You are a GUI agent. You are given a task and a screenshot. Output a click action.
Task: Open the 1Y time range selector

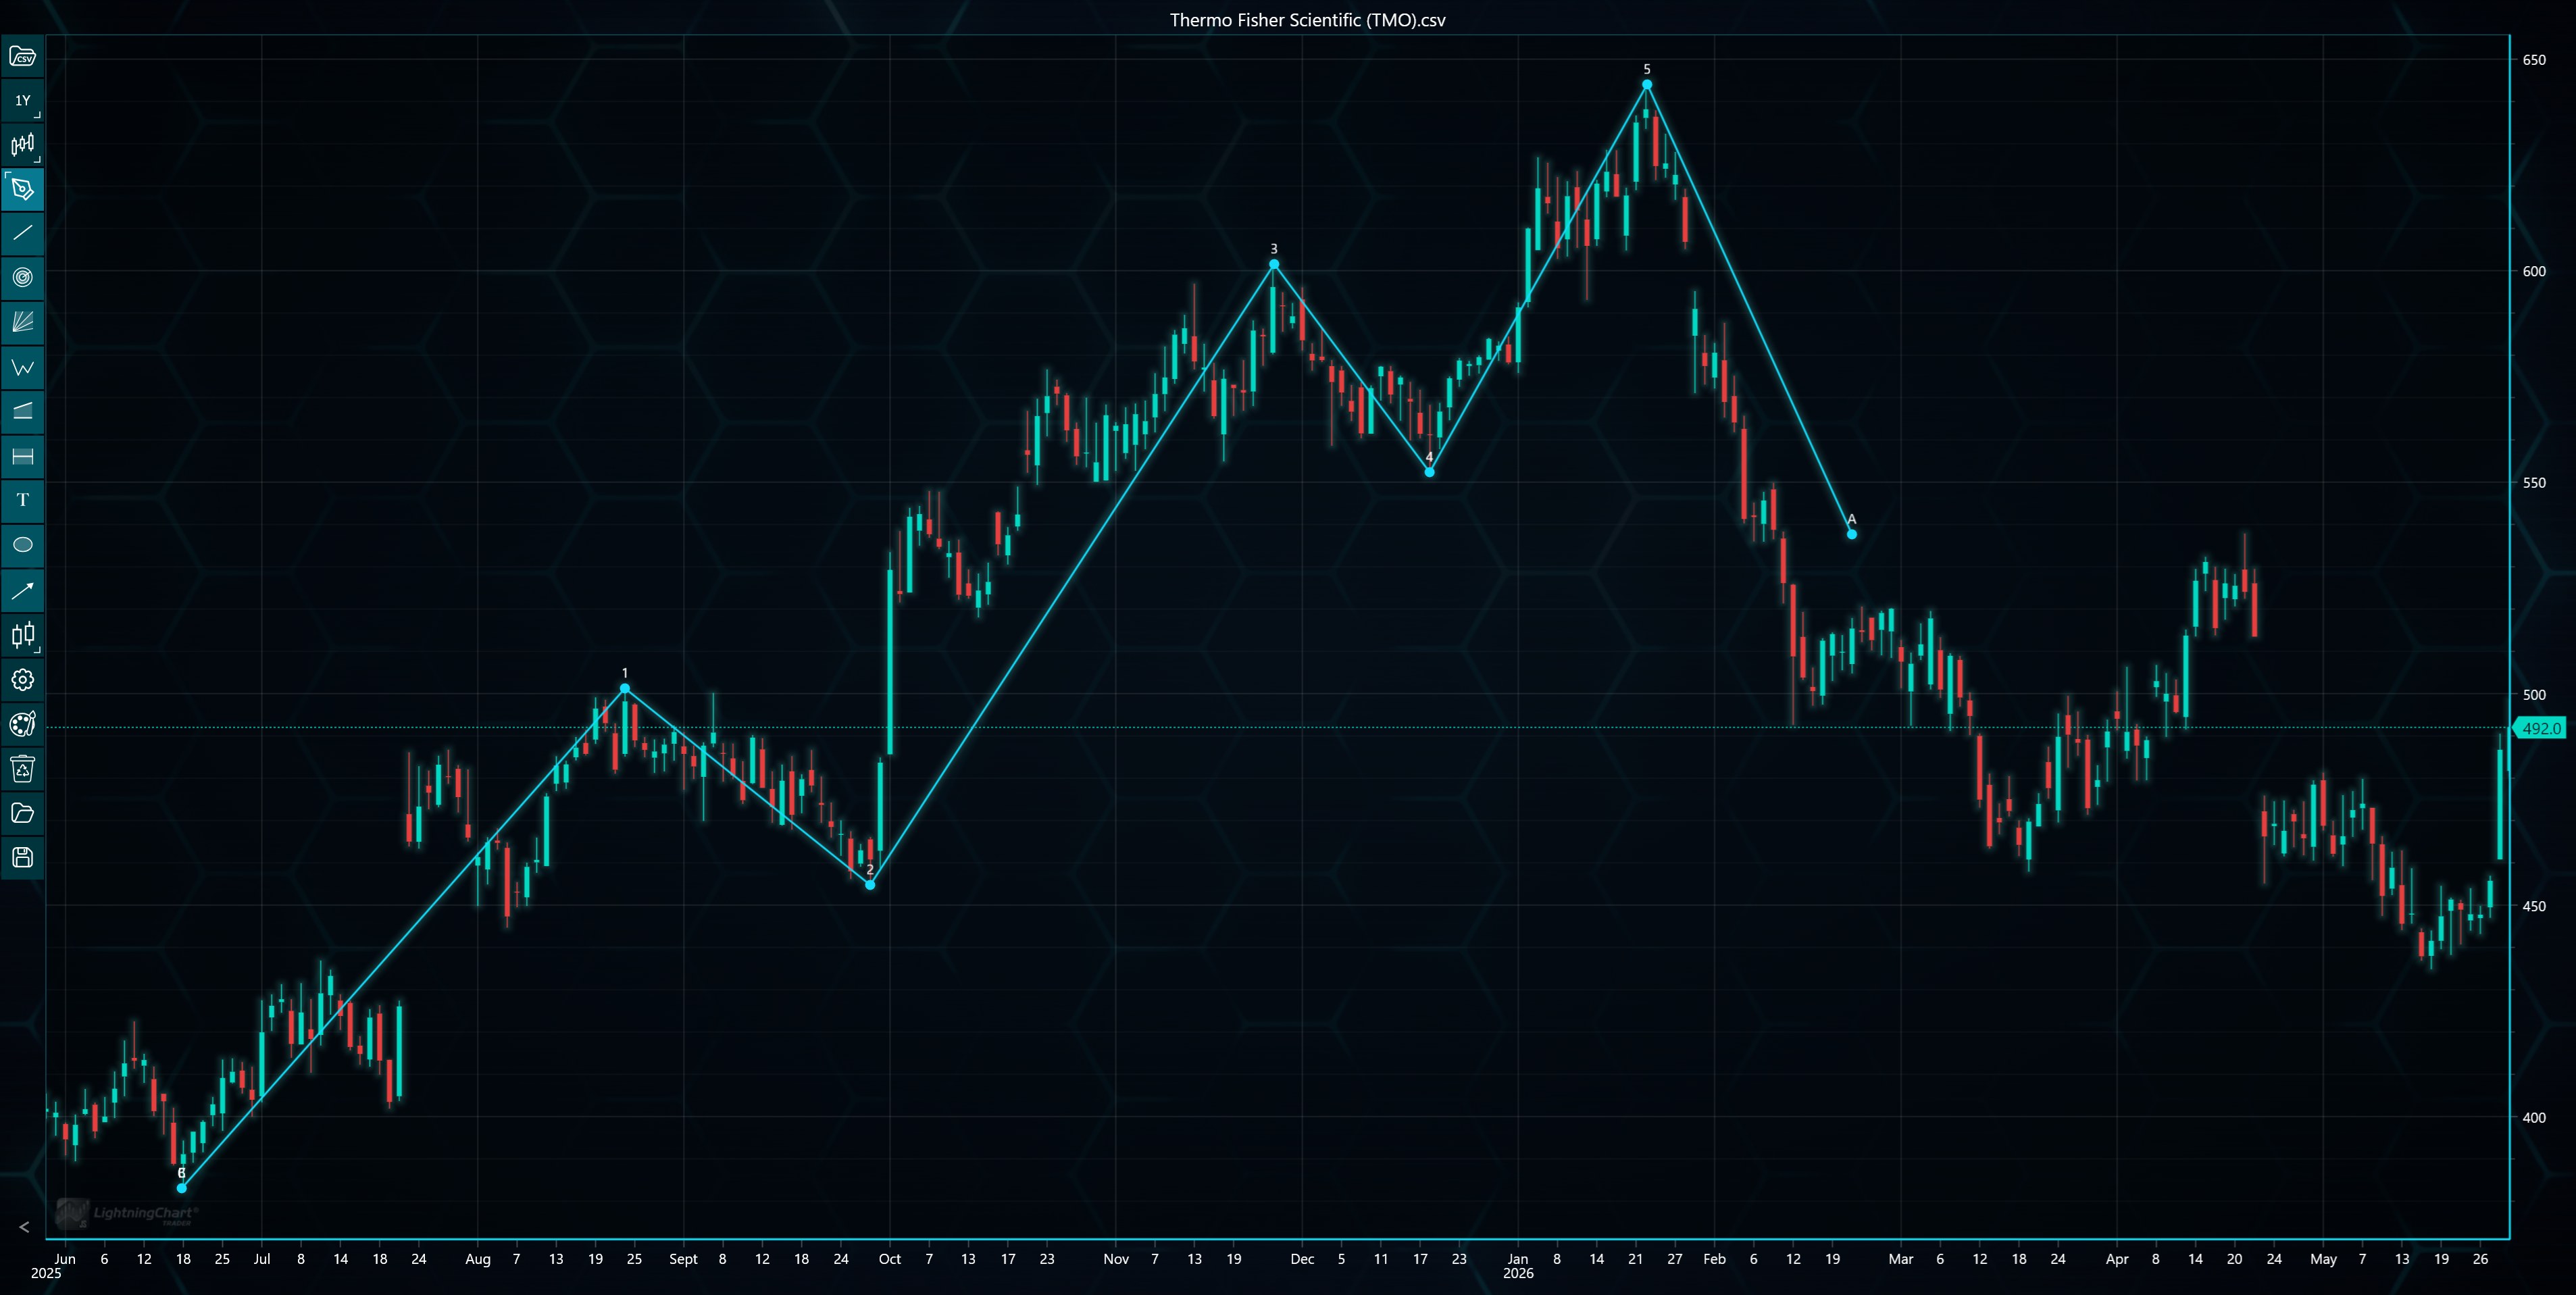[22, 100]
